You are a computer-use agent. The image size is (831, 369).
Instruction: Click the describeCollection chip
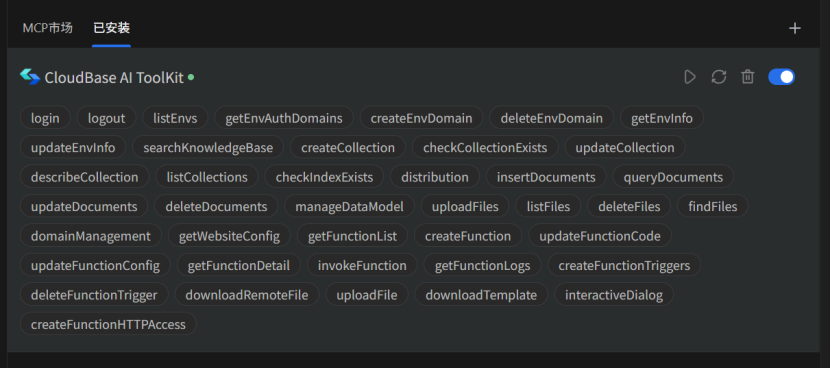(85, 177)
